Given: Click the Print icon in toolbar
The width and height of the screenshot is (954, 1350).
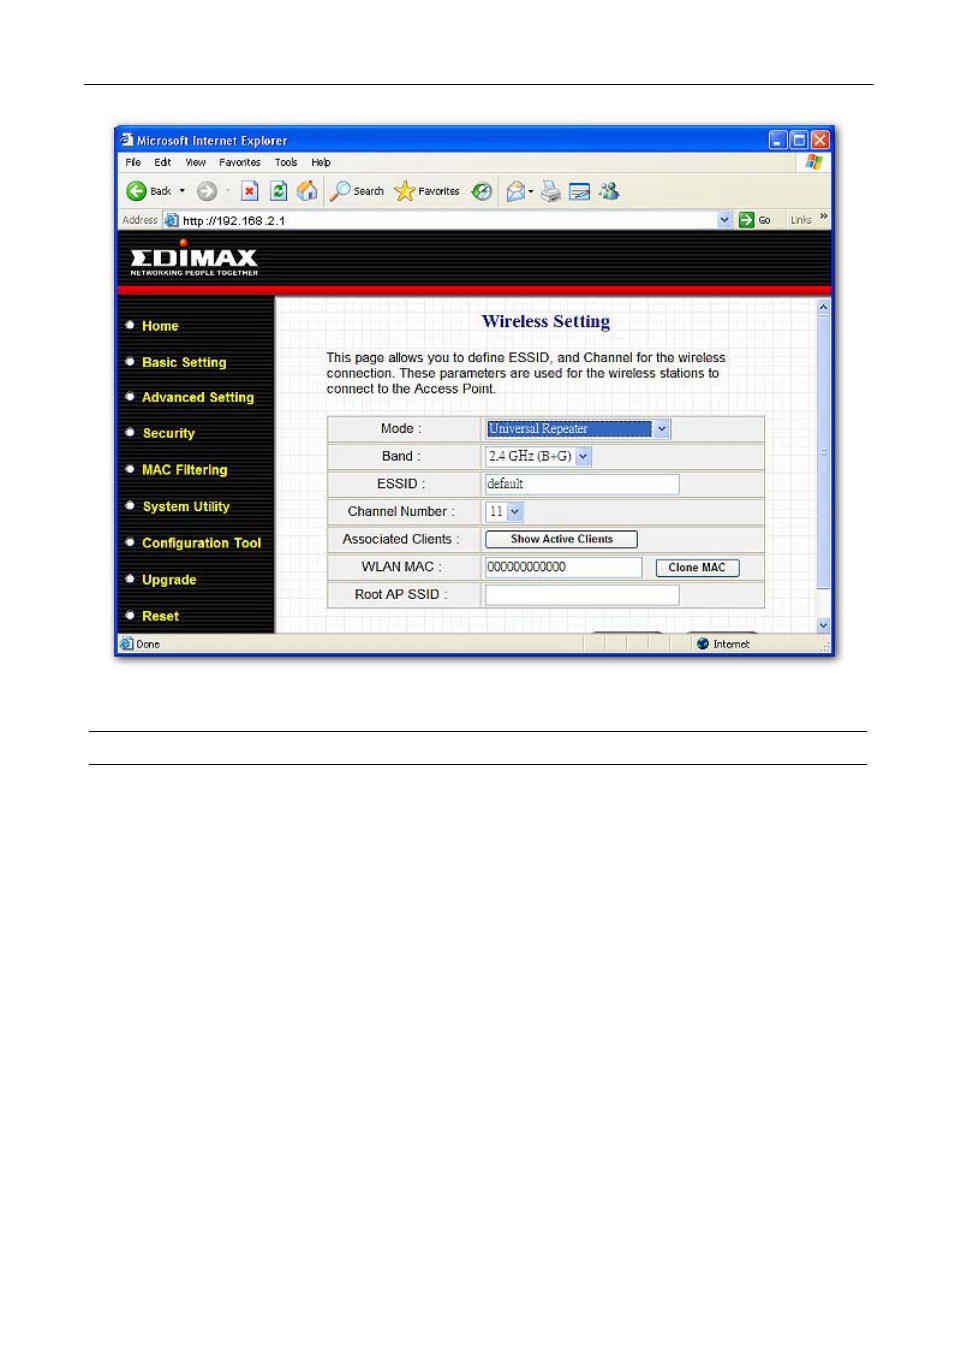Looking at the screenshot, I should 550,191.
